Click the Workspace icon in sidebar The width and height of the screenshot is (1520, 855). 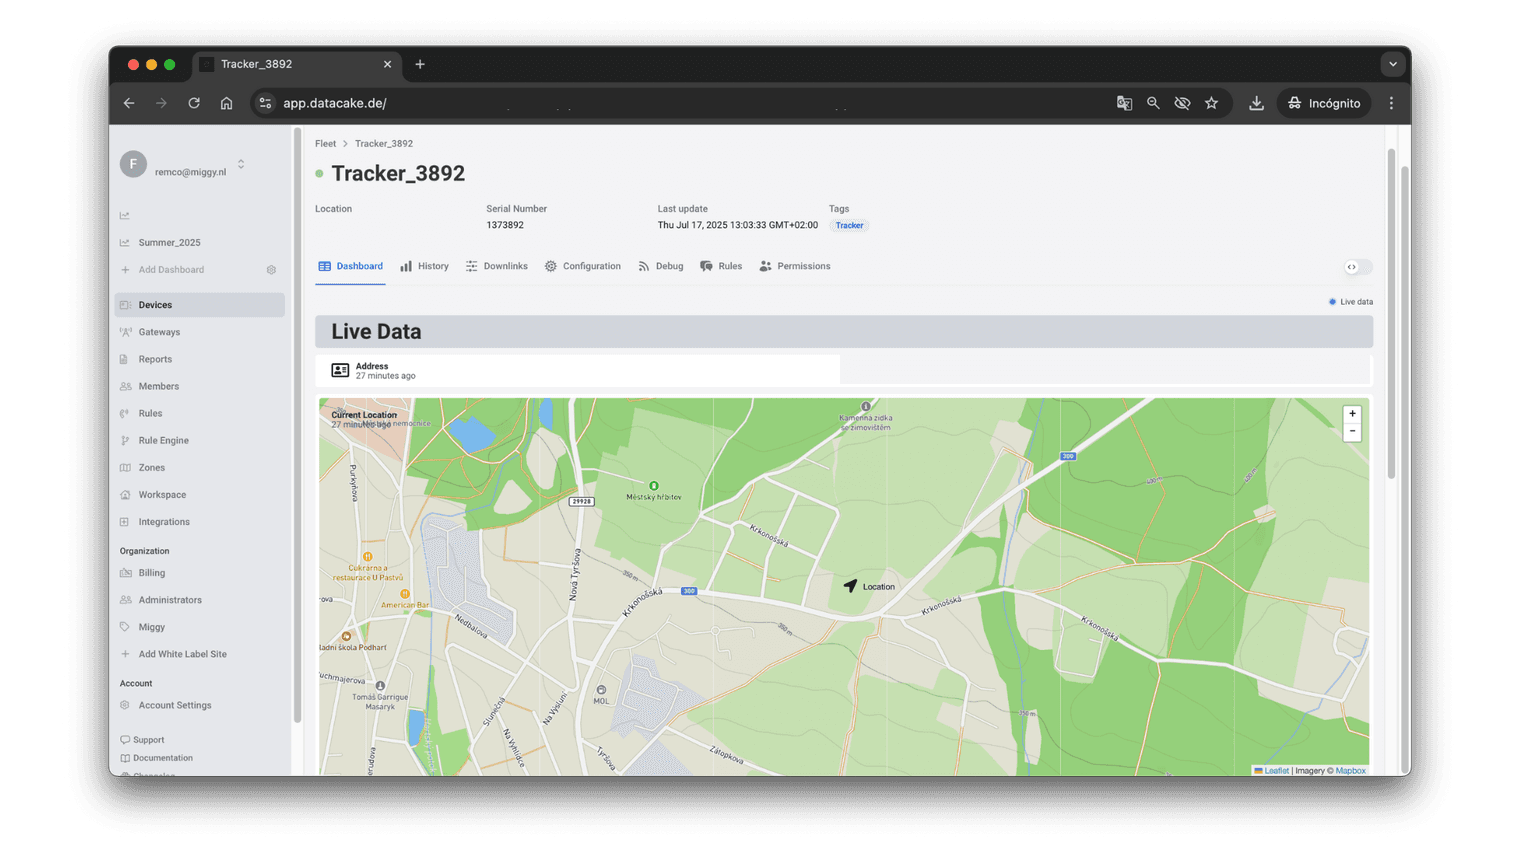coord(125,494)
